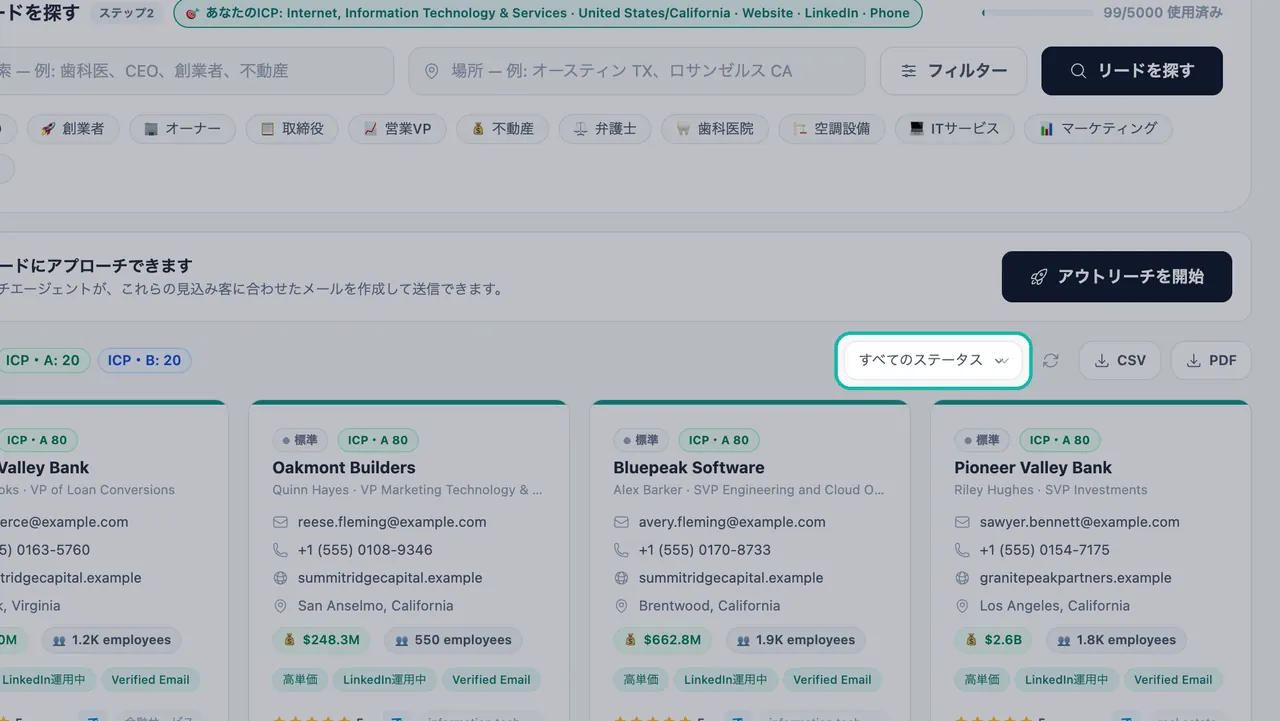Click the map pin beside Los Angeles, California
This screenshot has width=1280, height=721.
click(x=963, y=606)
